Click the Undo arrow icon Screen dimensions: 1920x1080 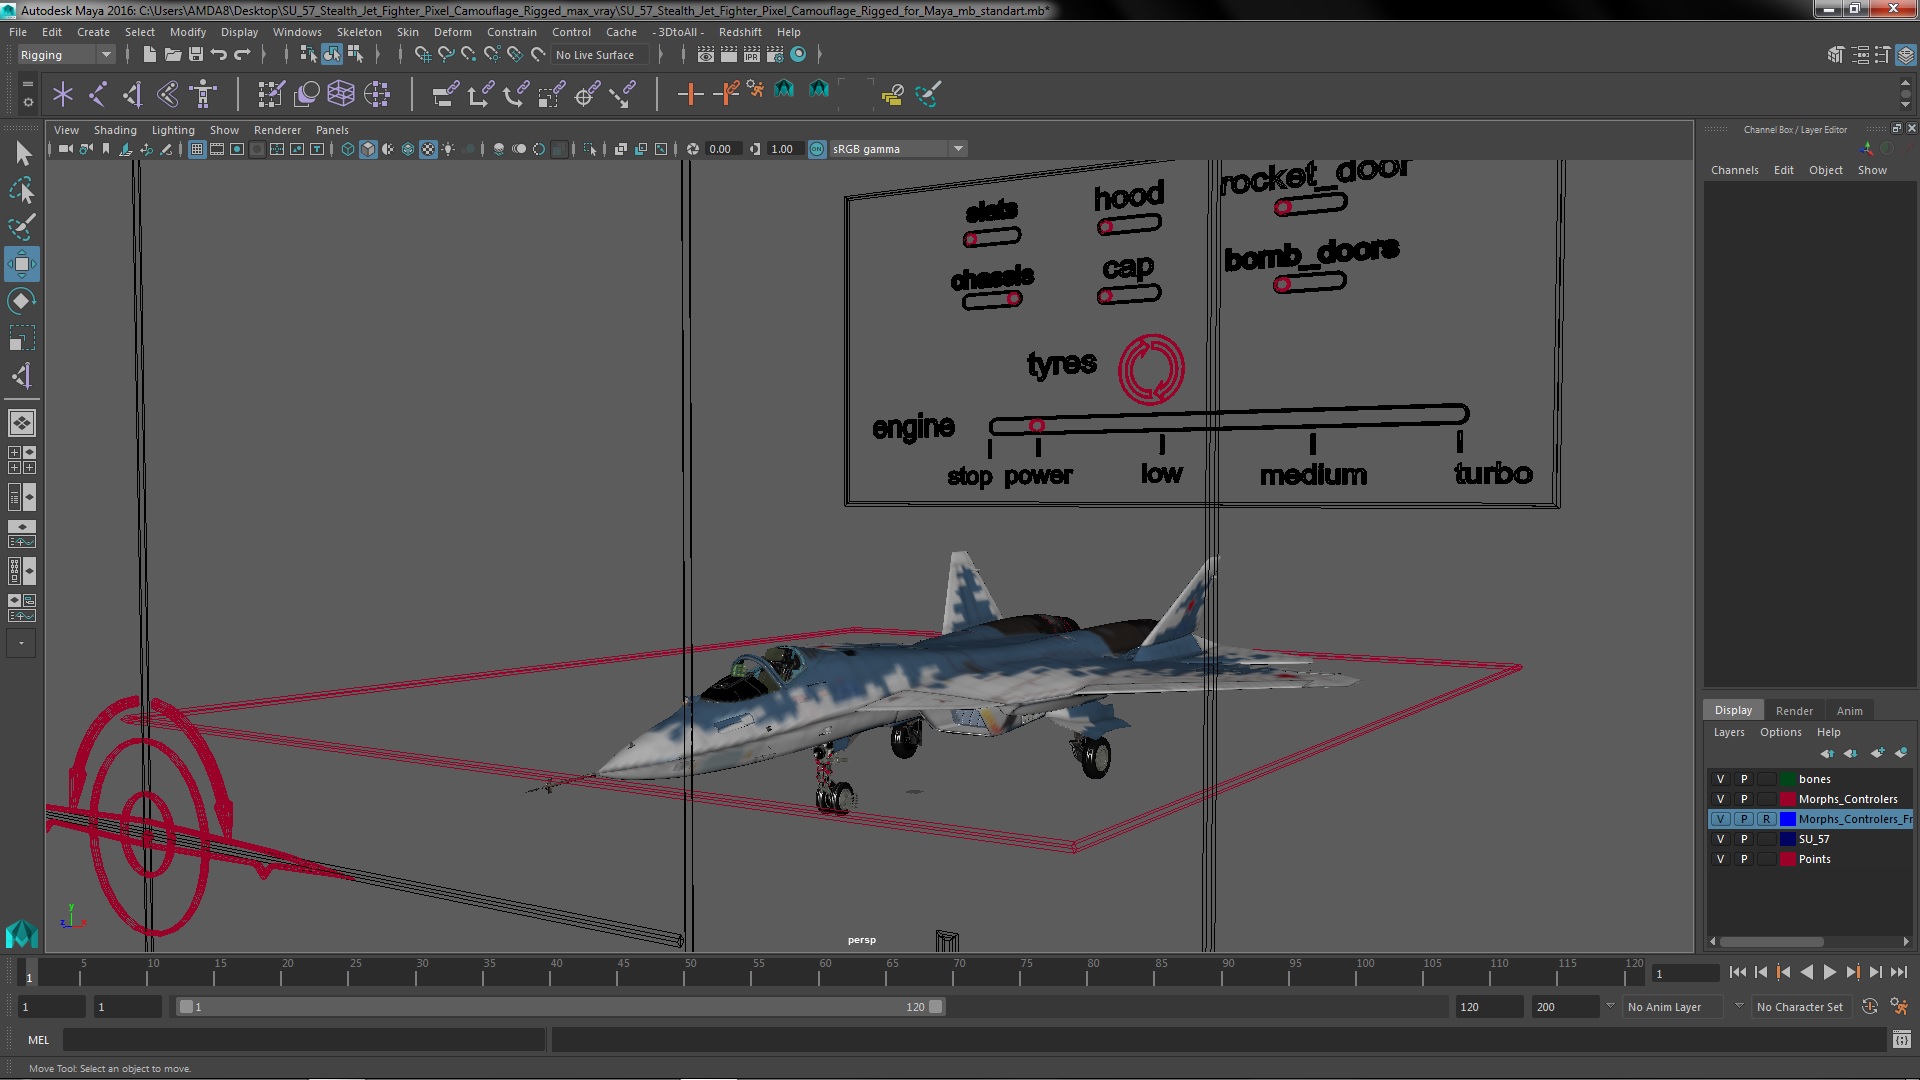pos(219,55)
